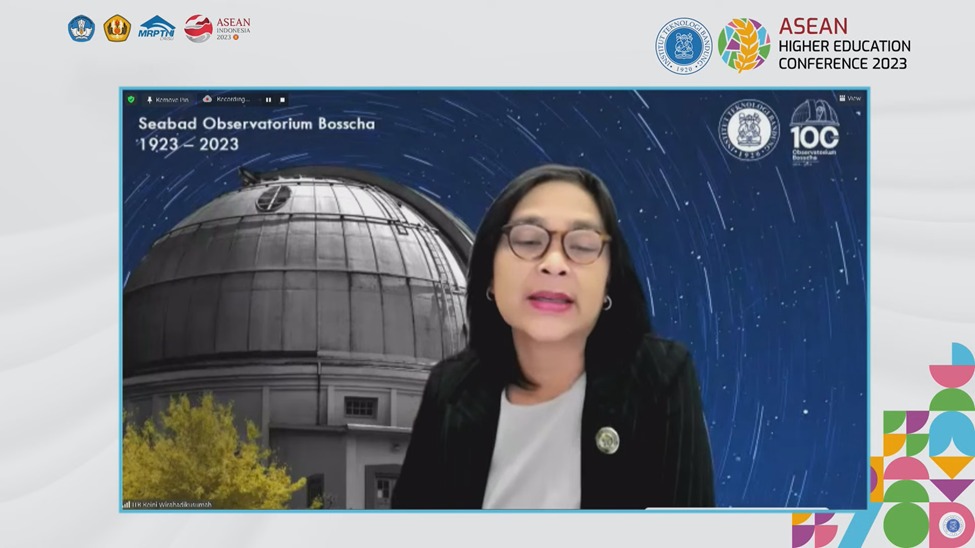Click the MRPTNI logo

(x=156, y=28)
